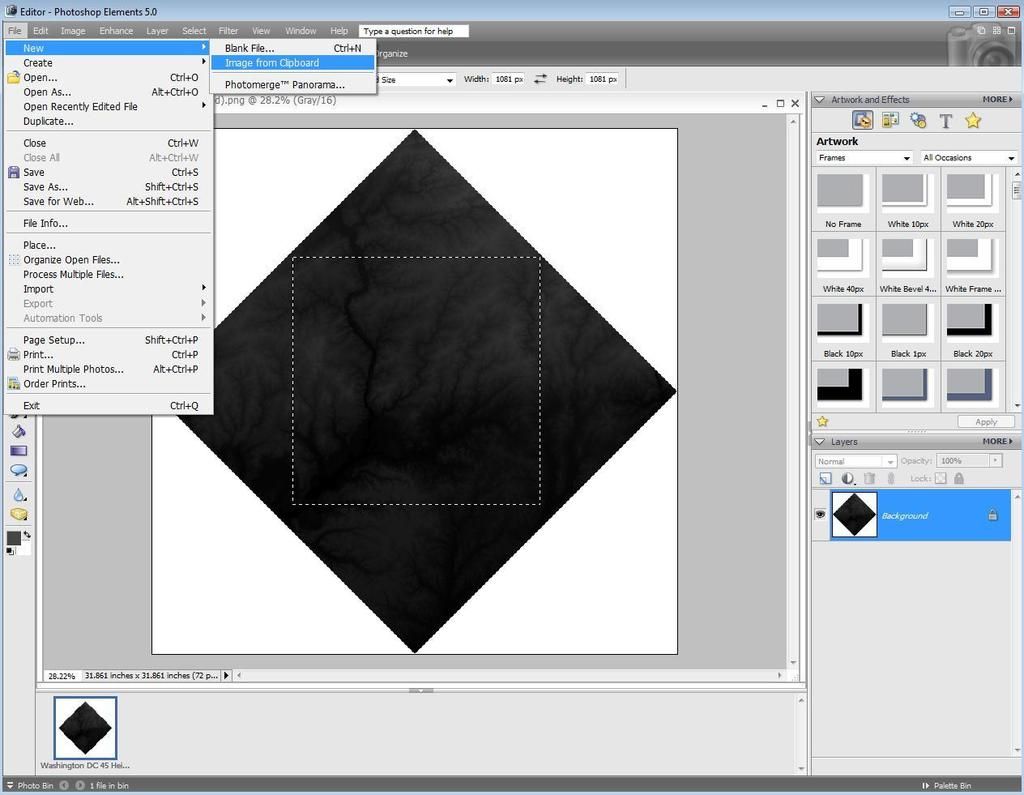The height and width of the screenshot is (795, 1024).
Task: Select the Paint Bucket tool
Action: pos(19,431)
